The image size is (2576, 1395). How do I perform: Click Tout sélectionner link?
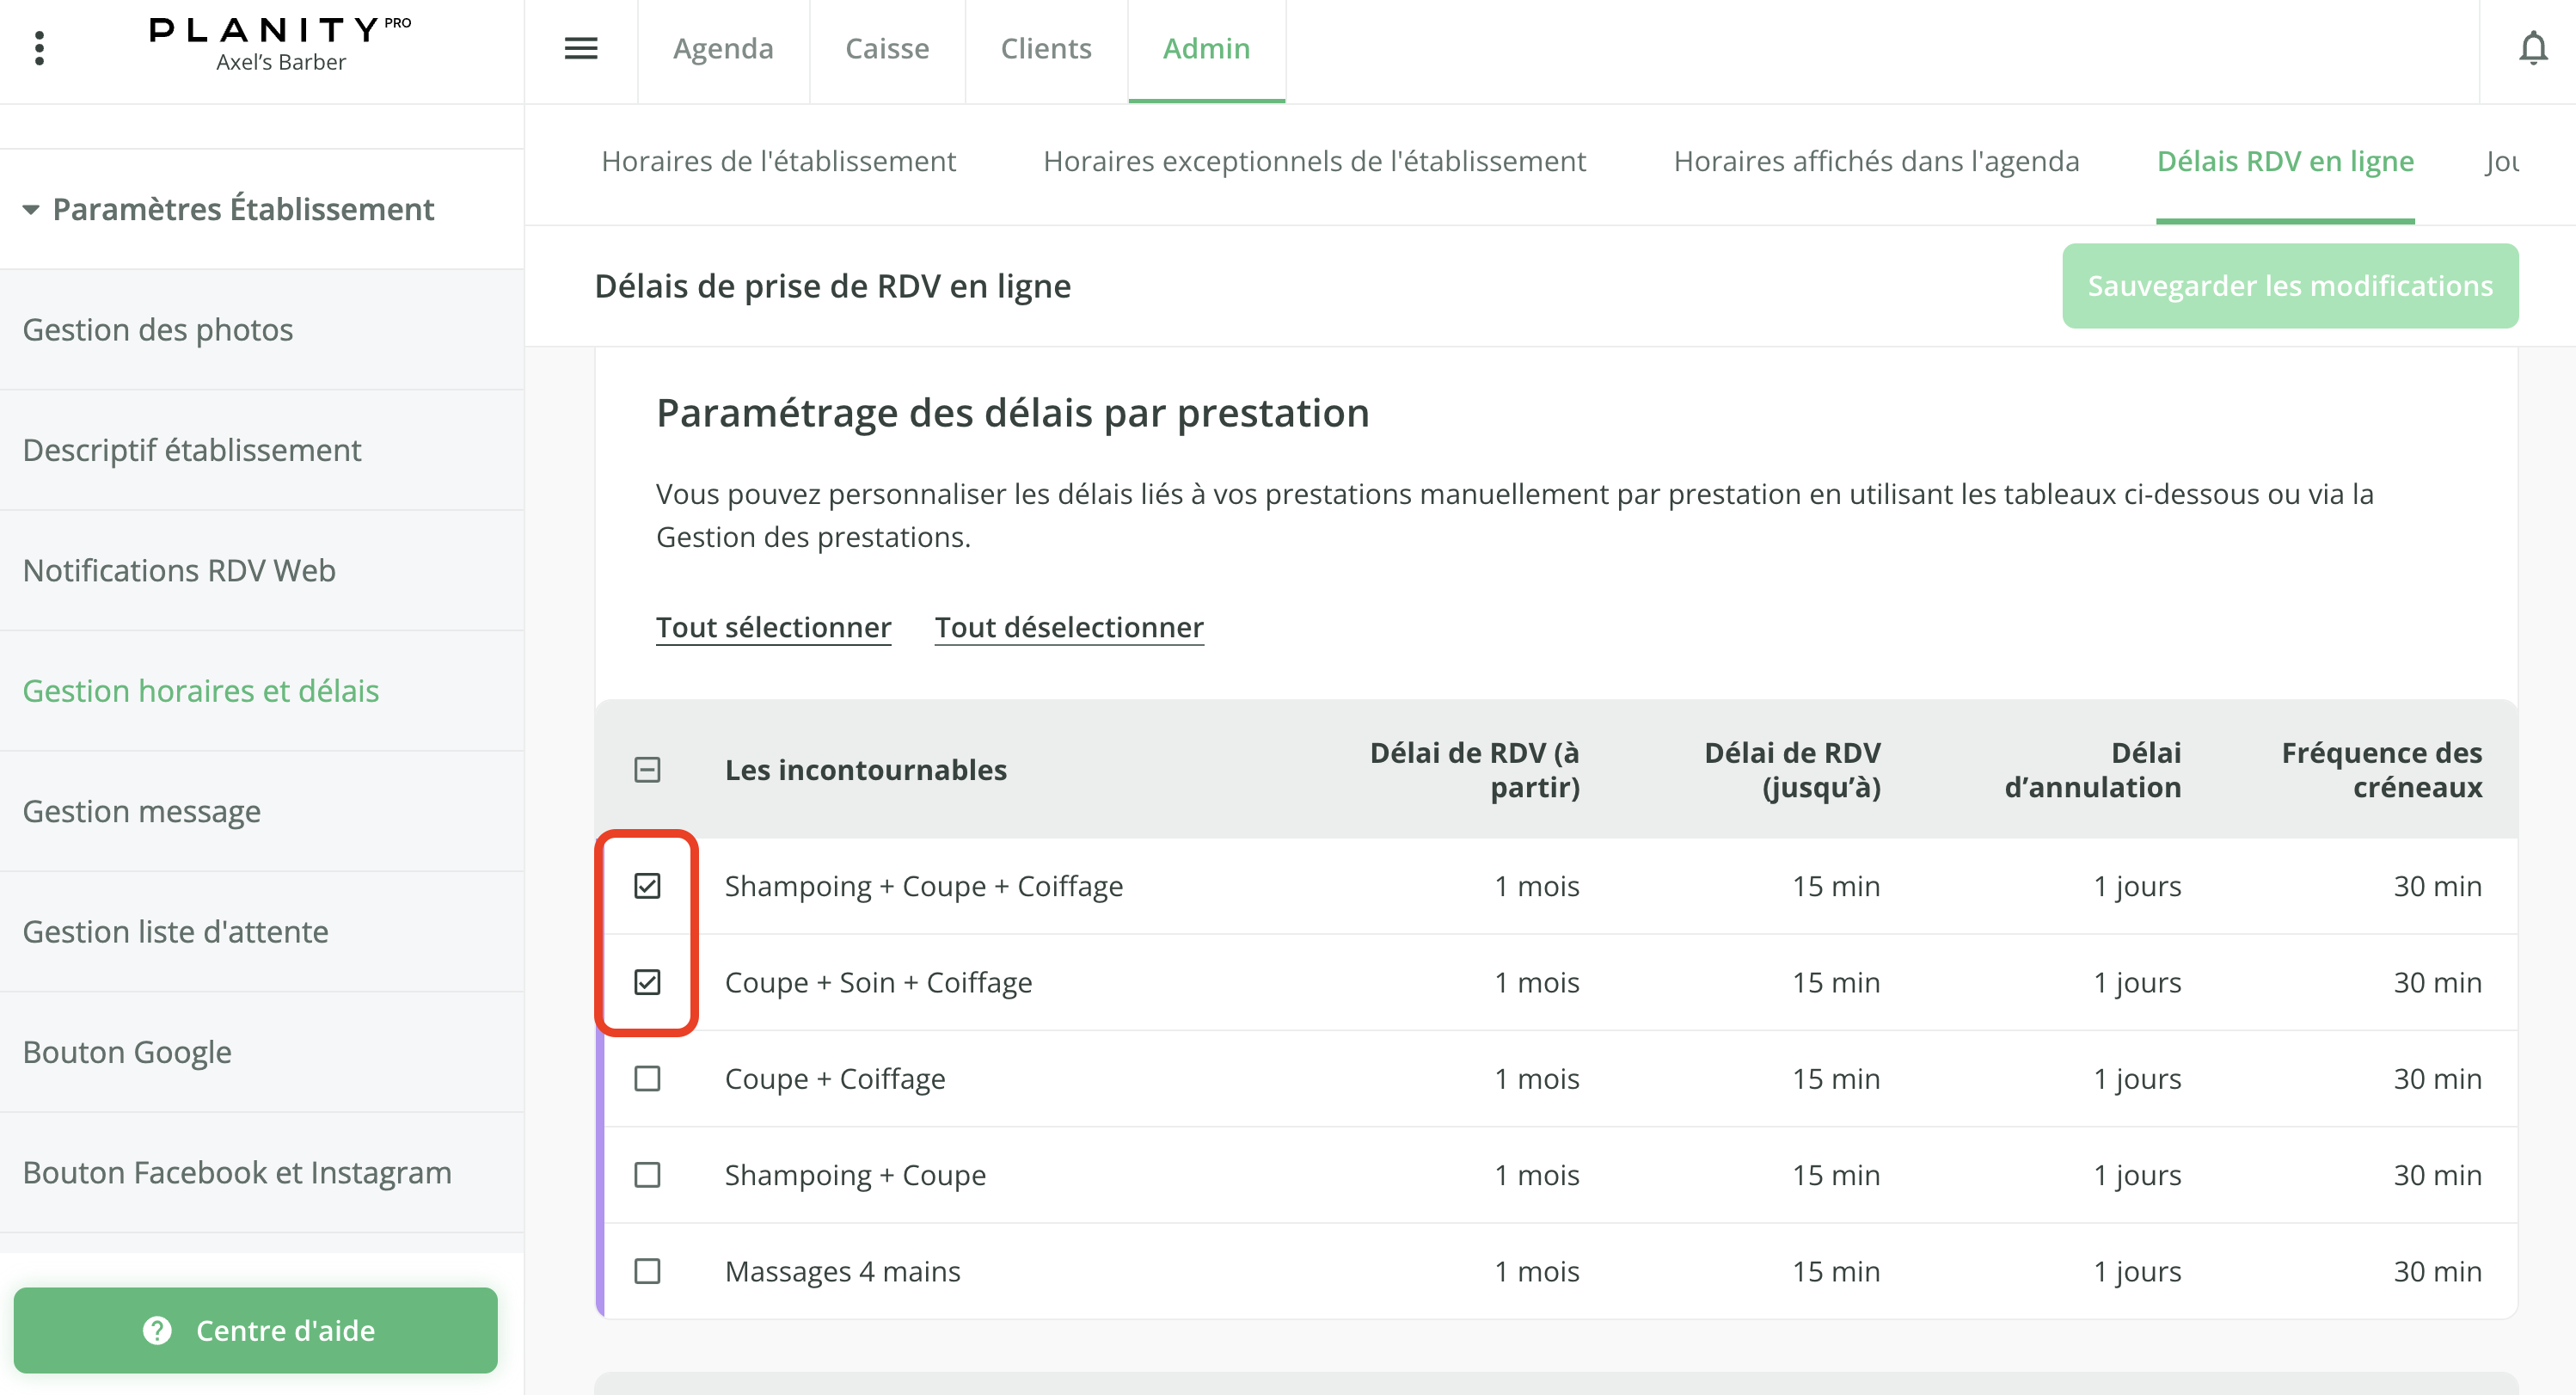click(x=773, y=627)
